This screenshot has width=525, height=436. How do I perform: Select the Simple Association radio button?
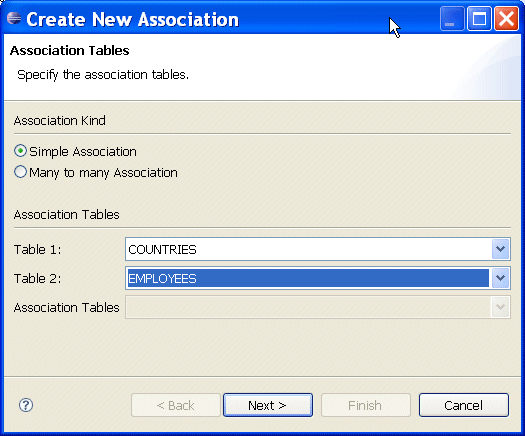pos(20,151)
